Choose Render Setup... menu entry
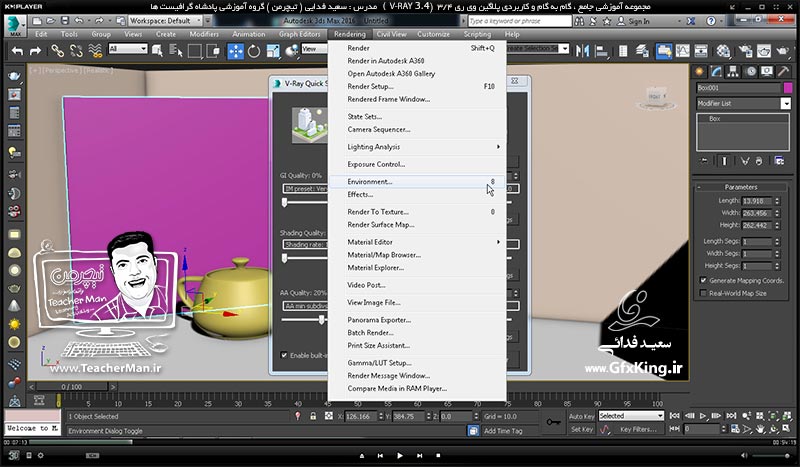800x467 pixels. 417,86
